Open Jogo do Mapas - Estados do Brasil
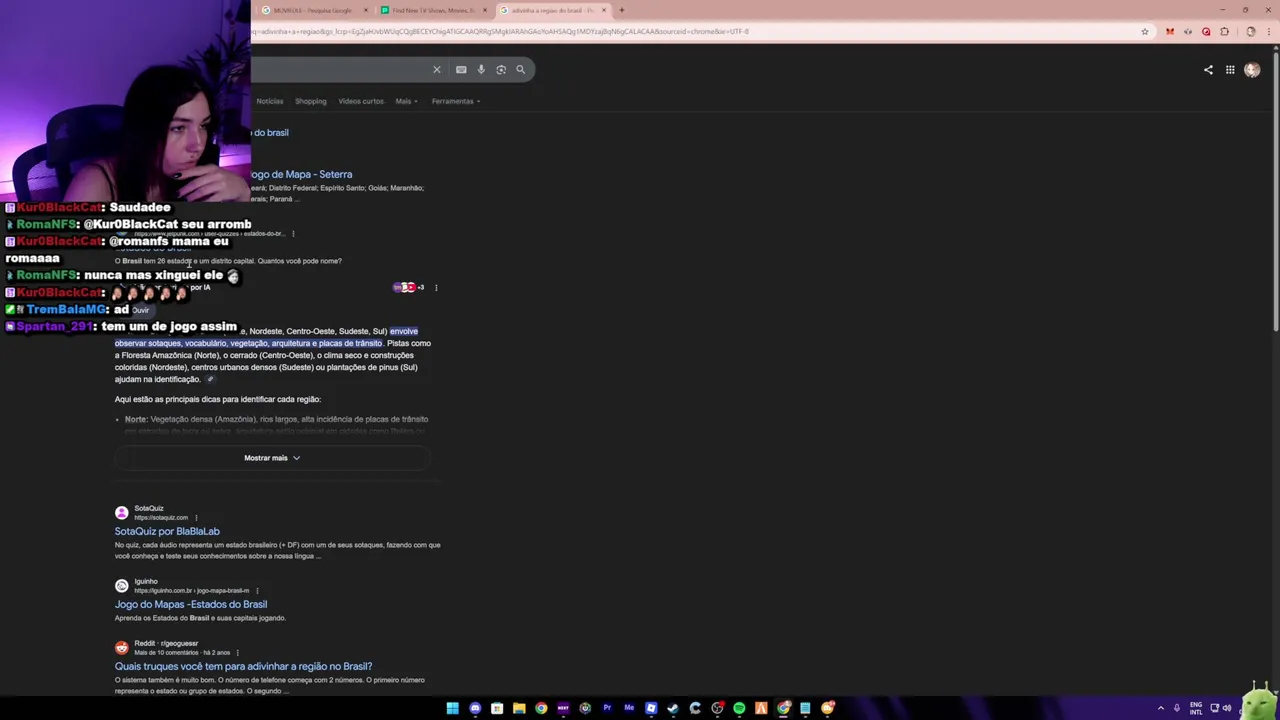1280x720 pixels. (x=191, y=604)
